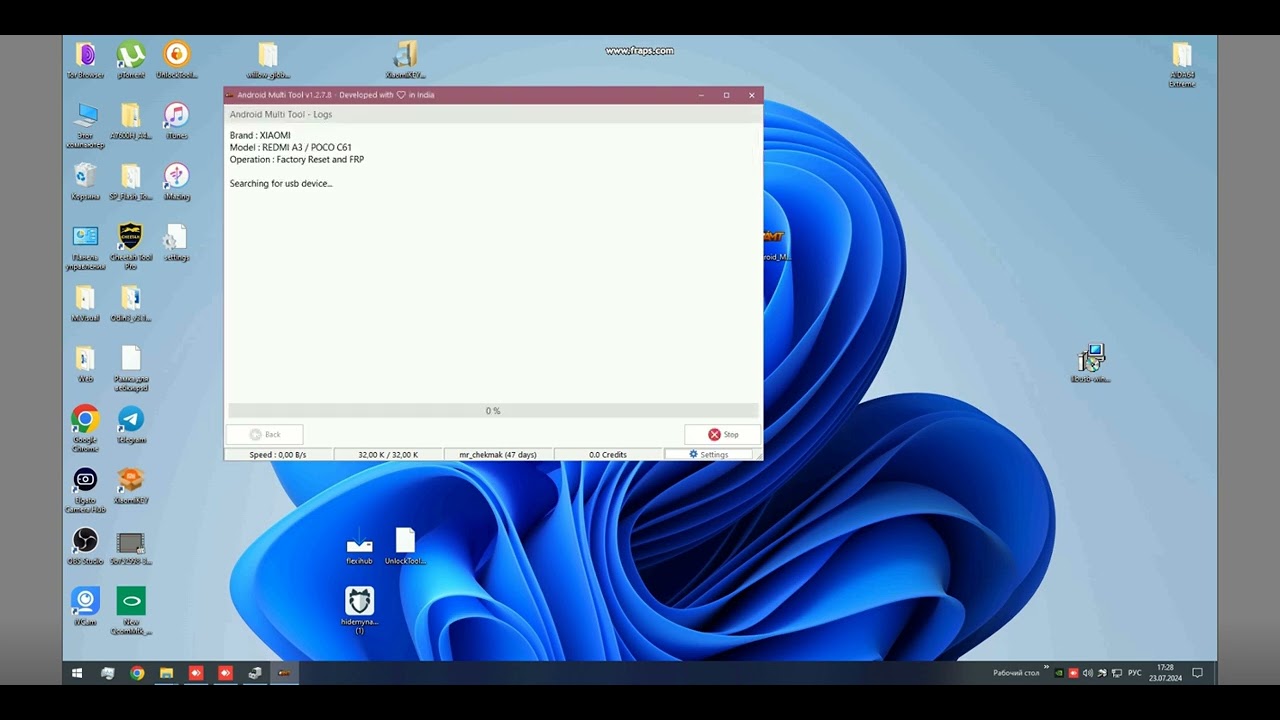This screenshot has height=720, width=1280.
Task: Select the UnlockTool desktop icon with padlock
Action: point(176,60)
